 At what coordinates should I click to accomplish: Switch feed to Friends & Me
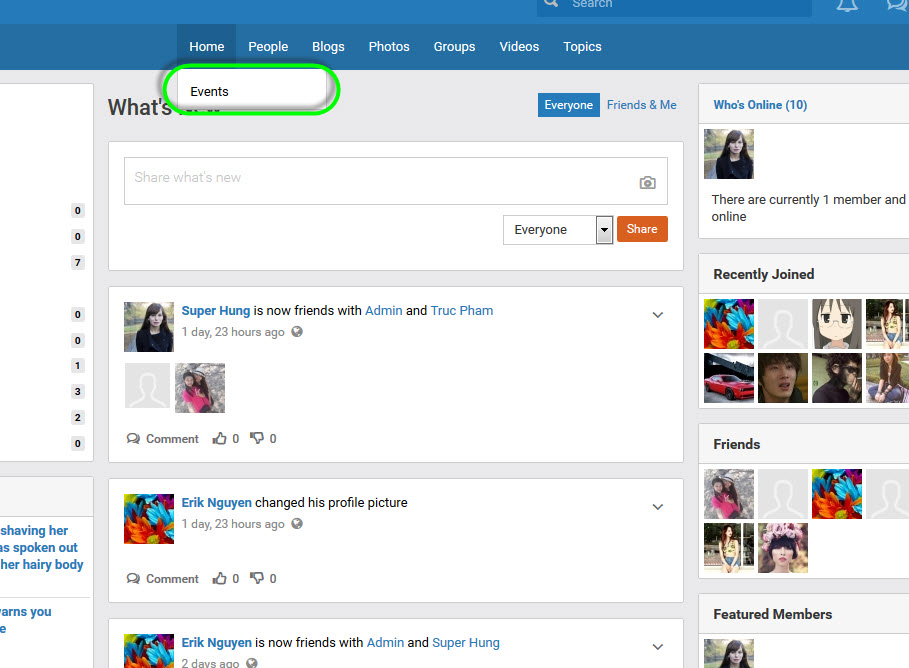click(641, 105)
